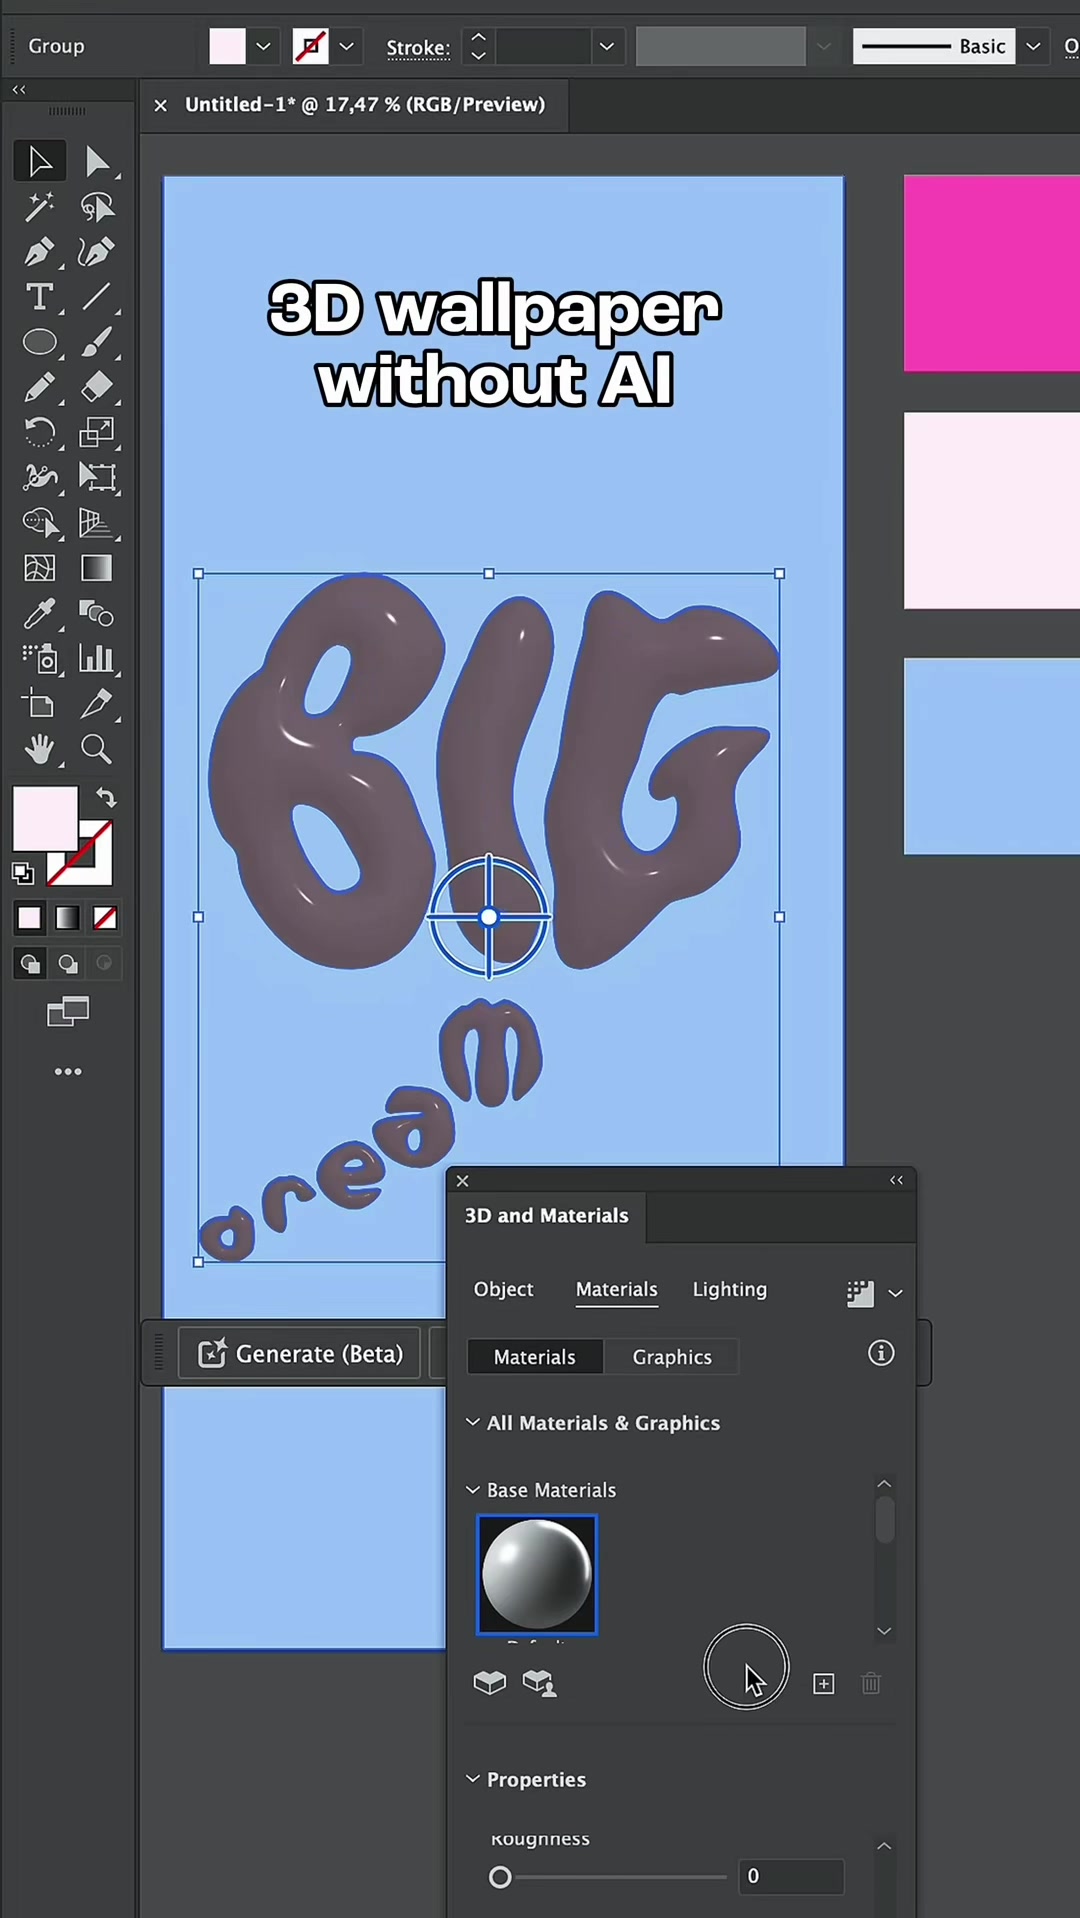Image resolution: width=1080 pixels, height=1918 pixels.
Task: Reset to default fill and stroke
Action: pyautogui.click(x=22, y=873)
